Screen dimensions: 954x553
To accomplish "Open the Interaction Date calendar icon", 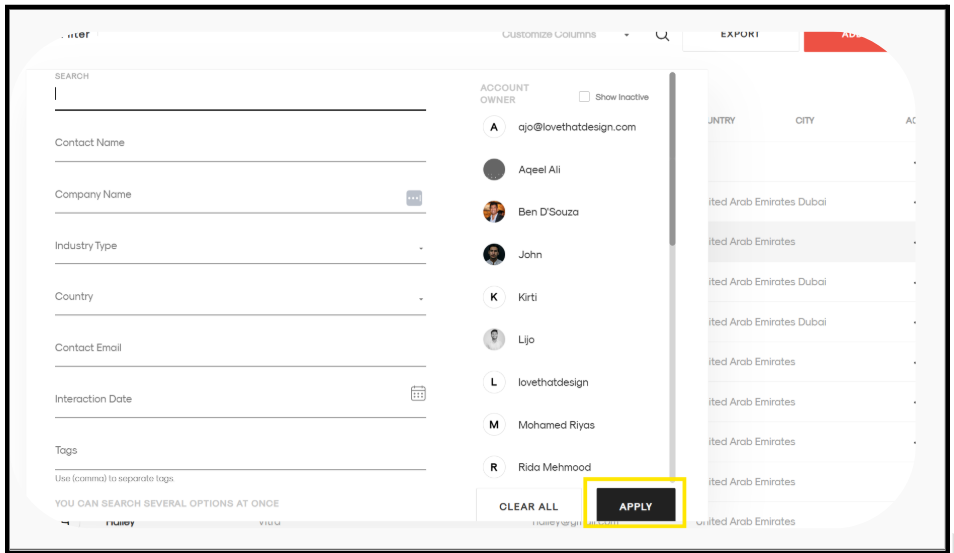I will tap(418, 394).
